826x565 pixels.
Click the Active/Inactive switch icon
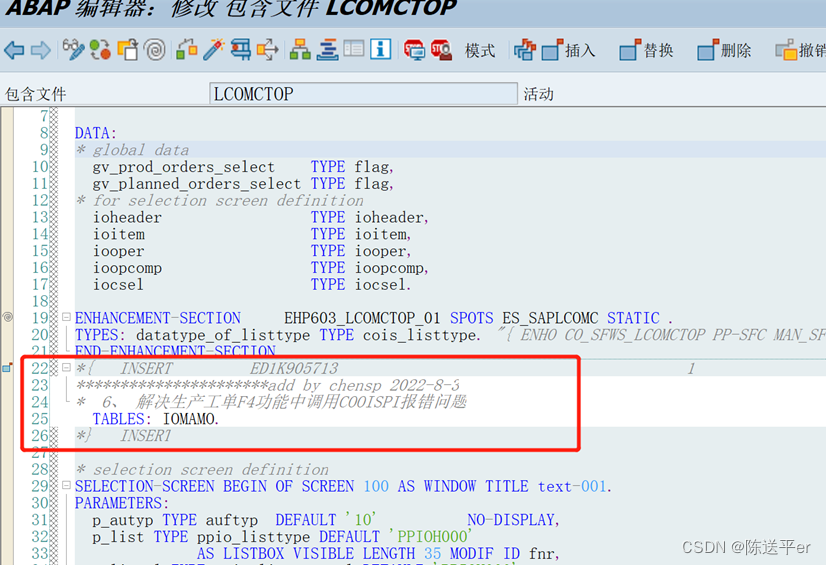coord(100,49)
